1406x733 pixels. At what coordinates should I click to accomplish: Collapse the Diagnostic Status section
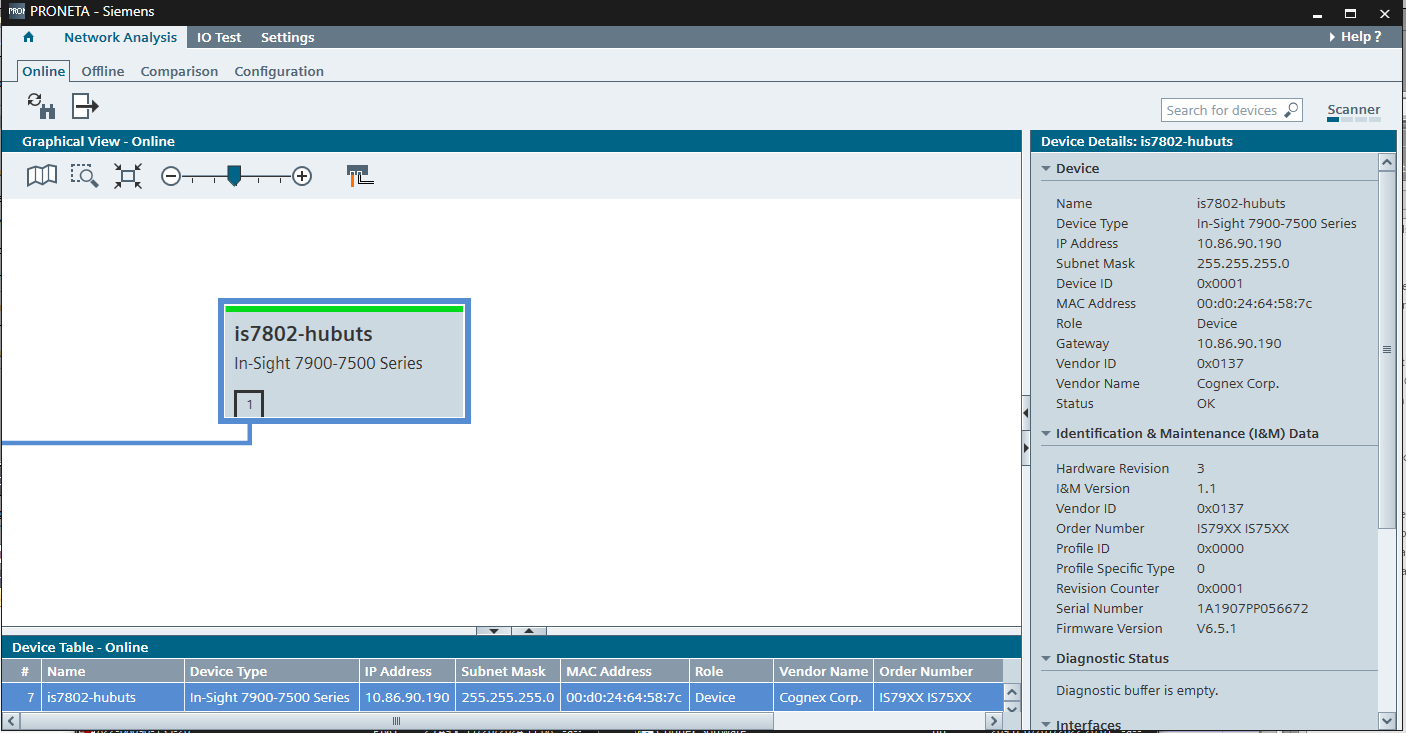[1047, 658]
